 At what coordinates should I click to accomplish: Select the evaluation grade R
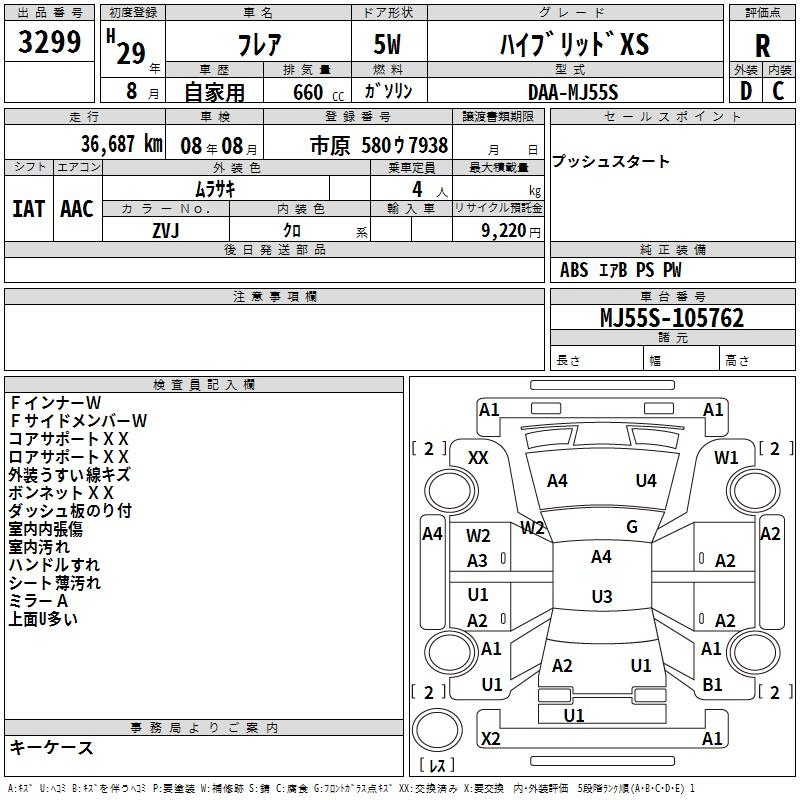(762, 45)
